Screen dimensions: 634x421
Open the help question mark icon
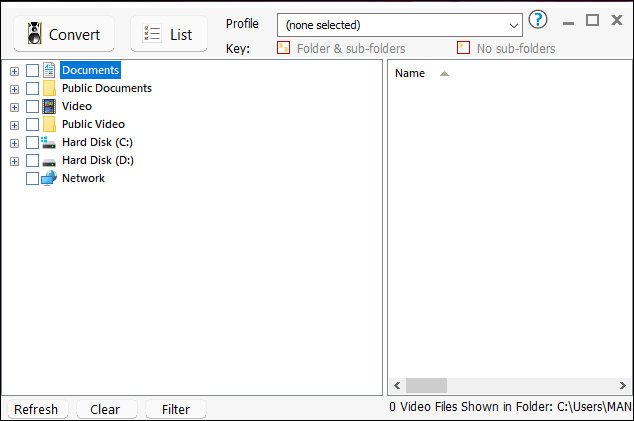(x=538, y=19)
